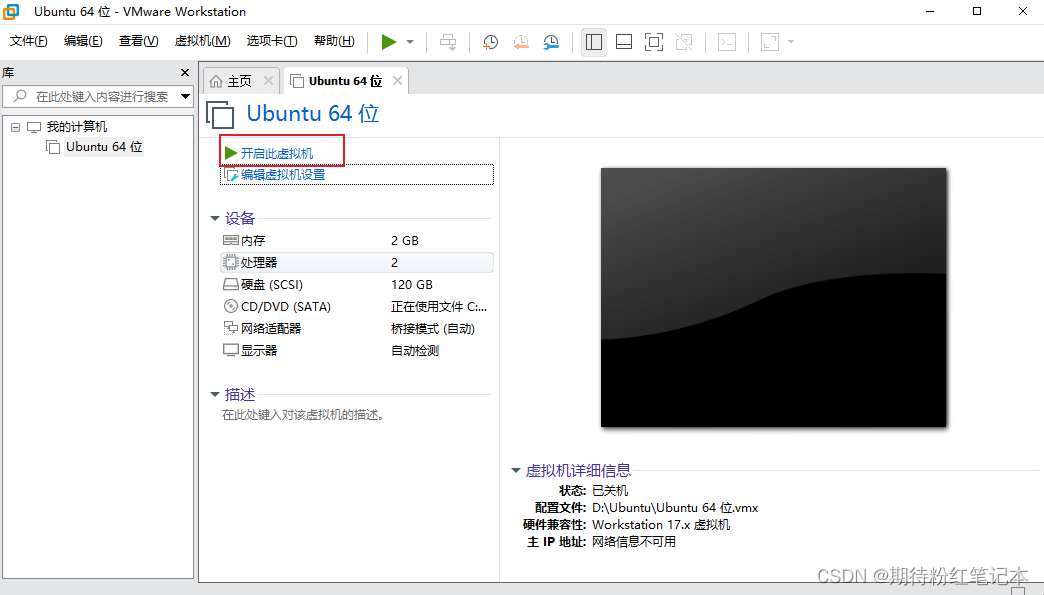This screenshot has height=595, width=1044.
Task: Open the library search filter dropdown arrow
Action: click(x=186, y=97)
